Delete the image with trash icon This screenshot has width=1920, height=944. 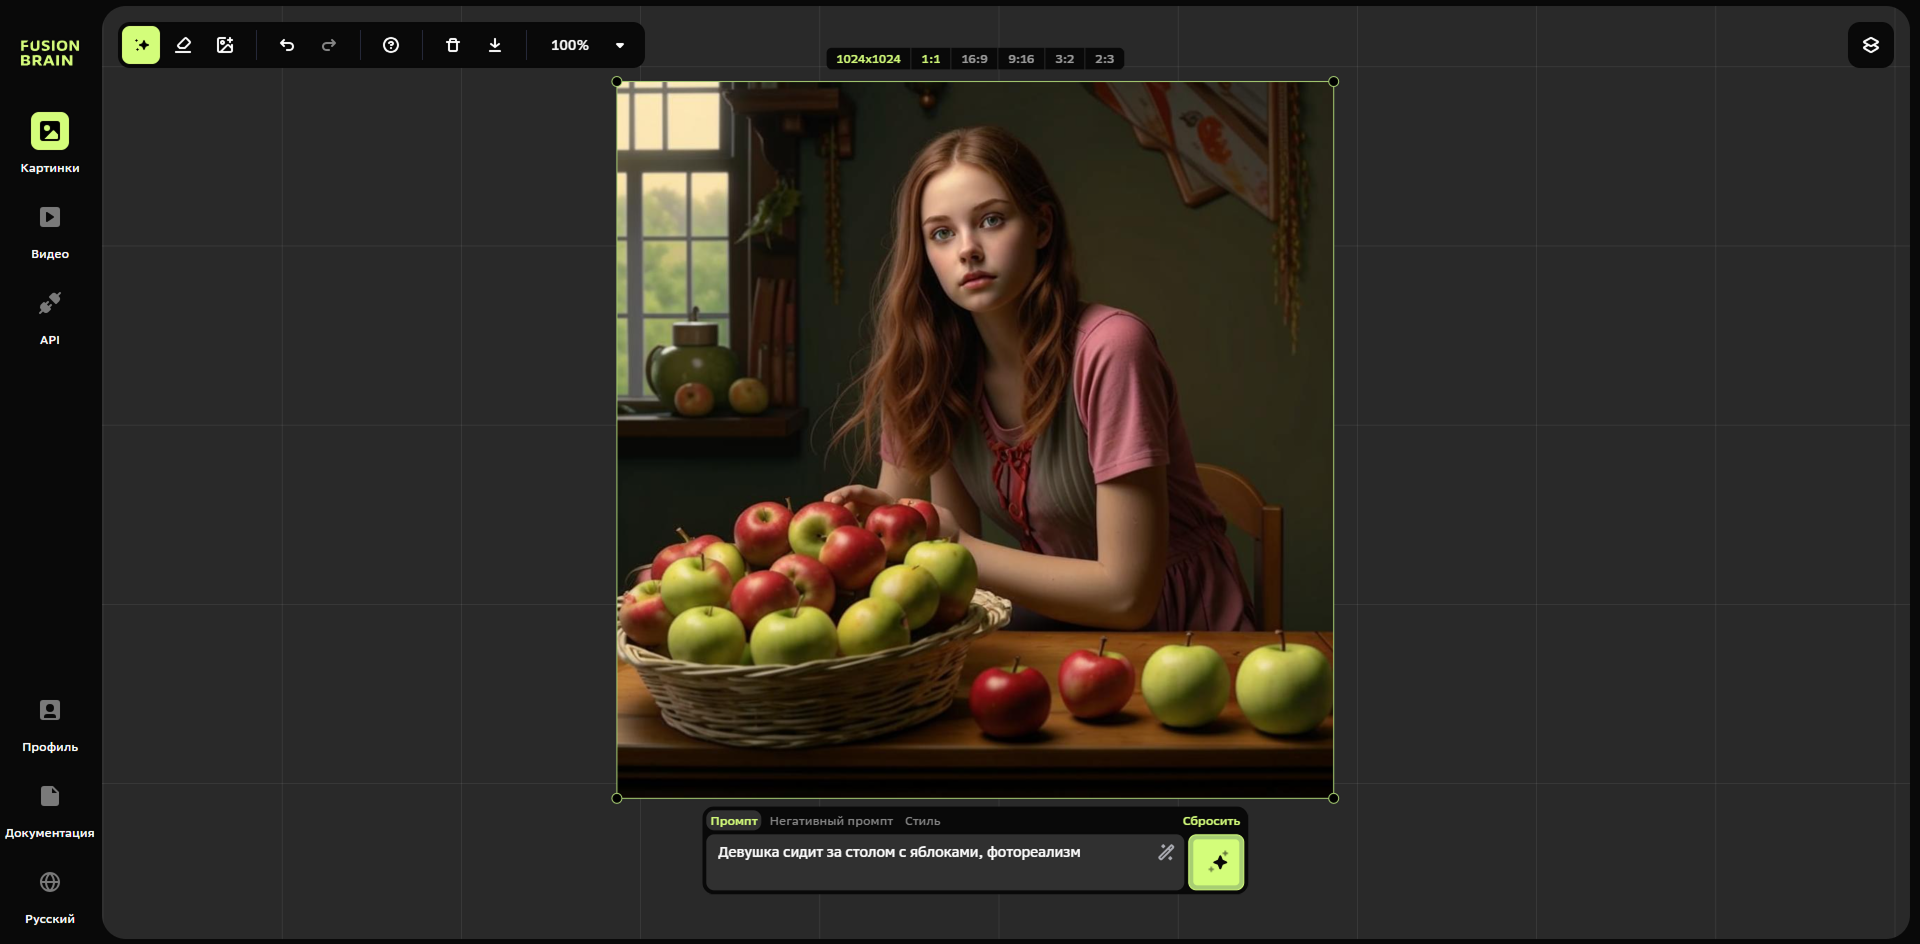click(453, 45)
